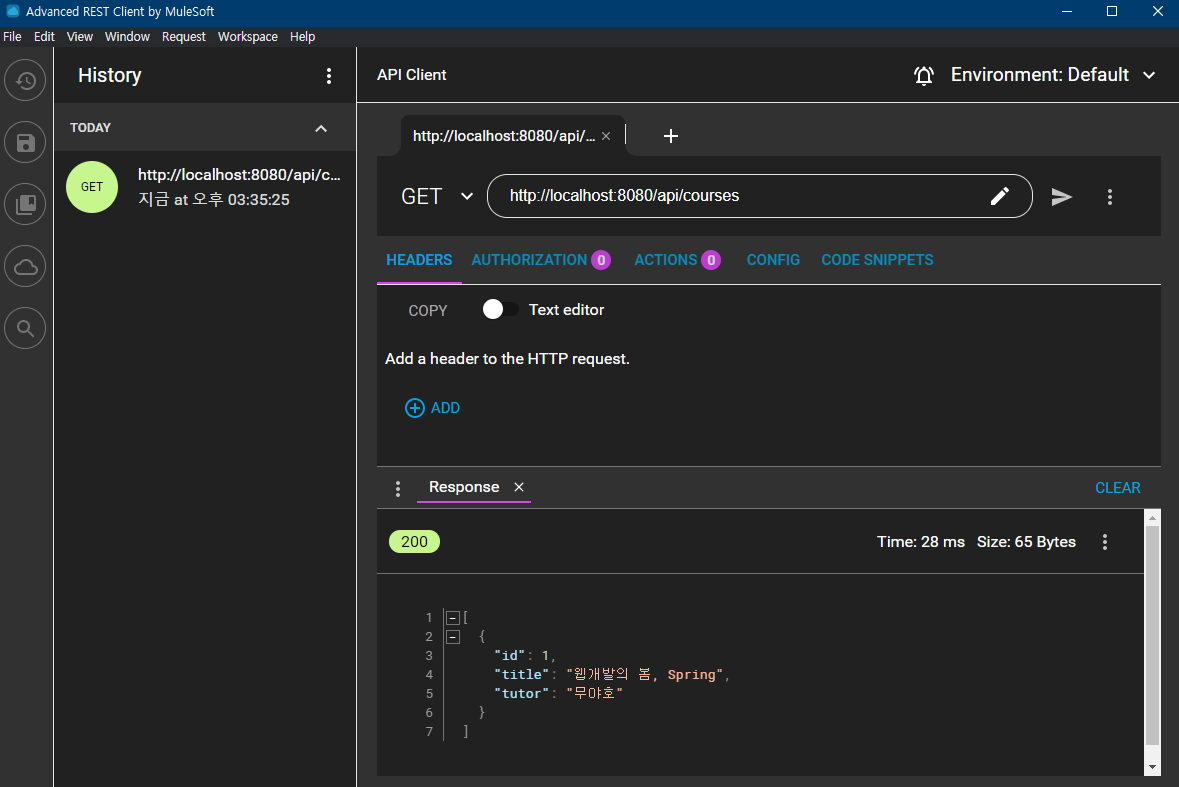Open the search magnifier icon in sidebar
Screen dimensions: 1179x787
(x=26, y=328)
